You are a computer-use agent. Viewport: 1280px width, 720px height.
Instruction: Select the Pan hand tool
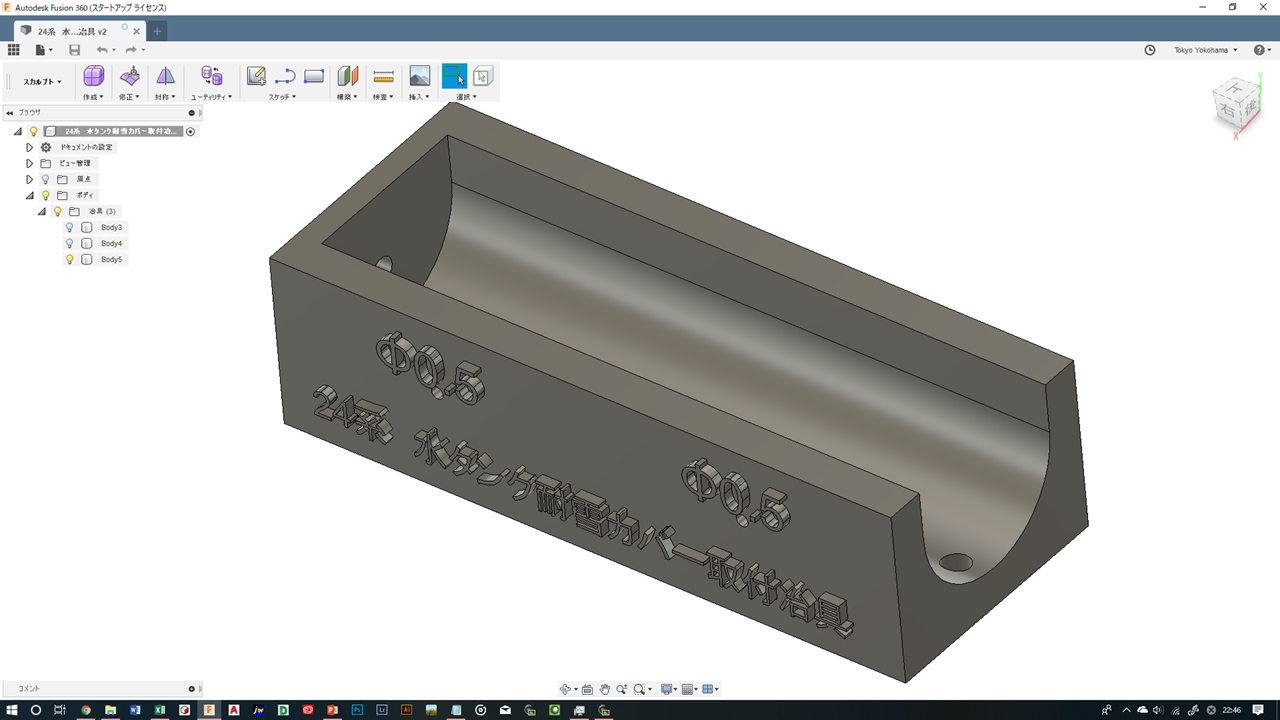pyautogui.click(x=605, y=689)
